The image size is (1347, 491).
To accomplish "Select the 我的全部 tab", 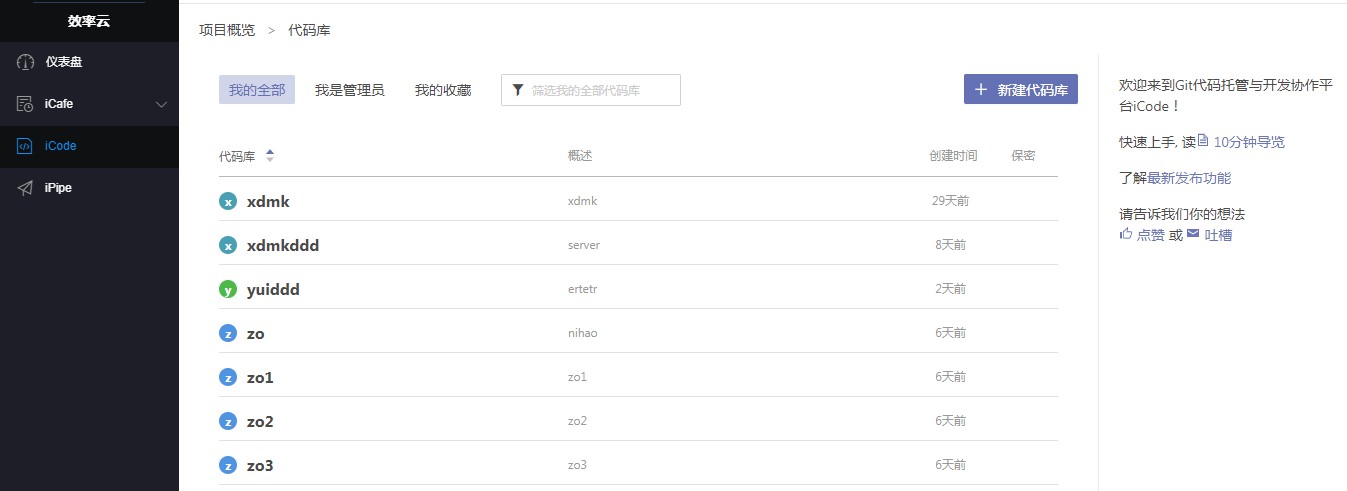I will [x=257, y=90].
